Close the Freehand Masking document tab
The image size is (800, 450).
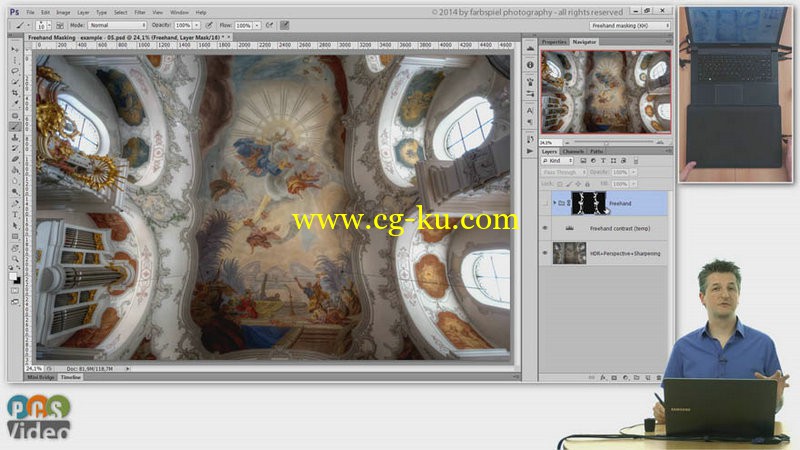pyautogui.click(x=229, y=37)
